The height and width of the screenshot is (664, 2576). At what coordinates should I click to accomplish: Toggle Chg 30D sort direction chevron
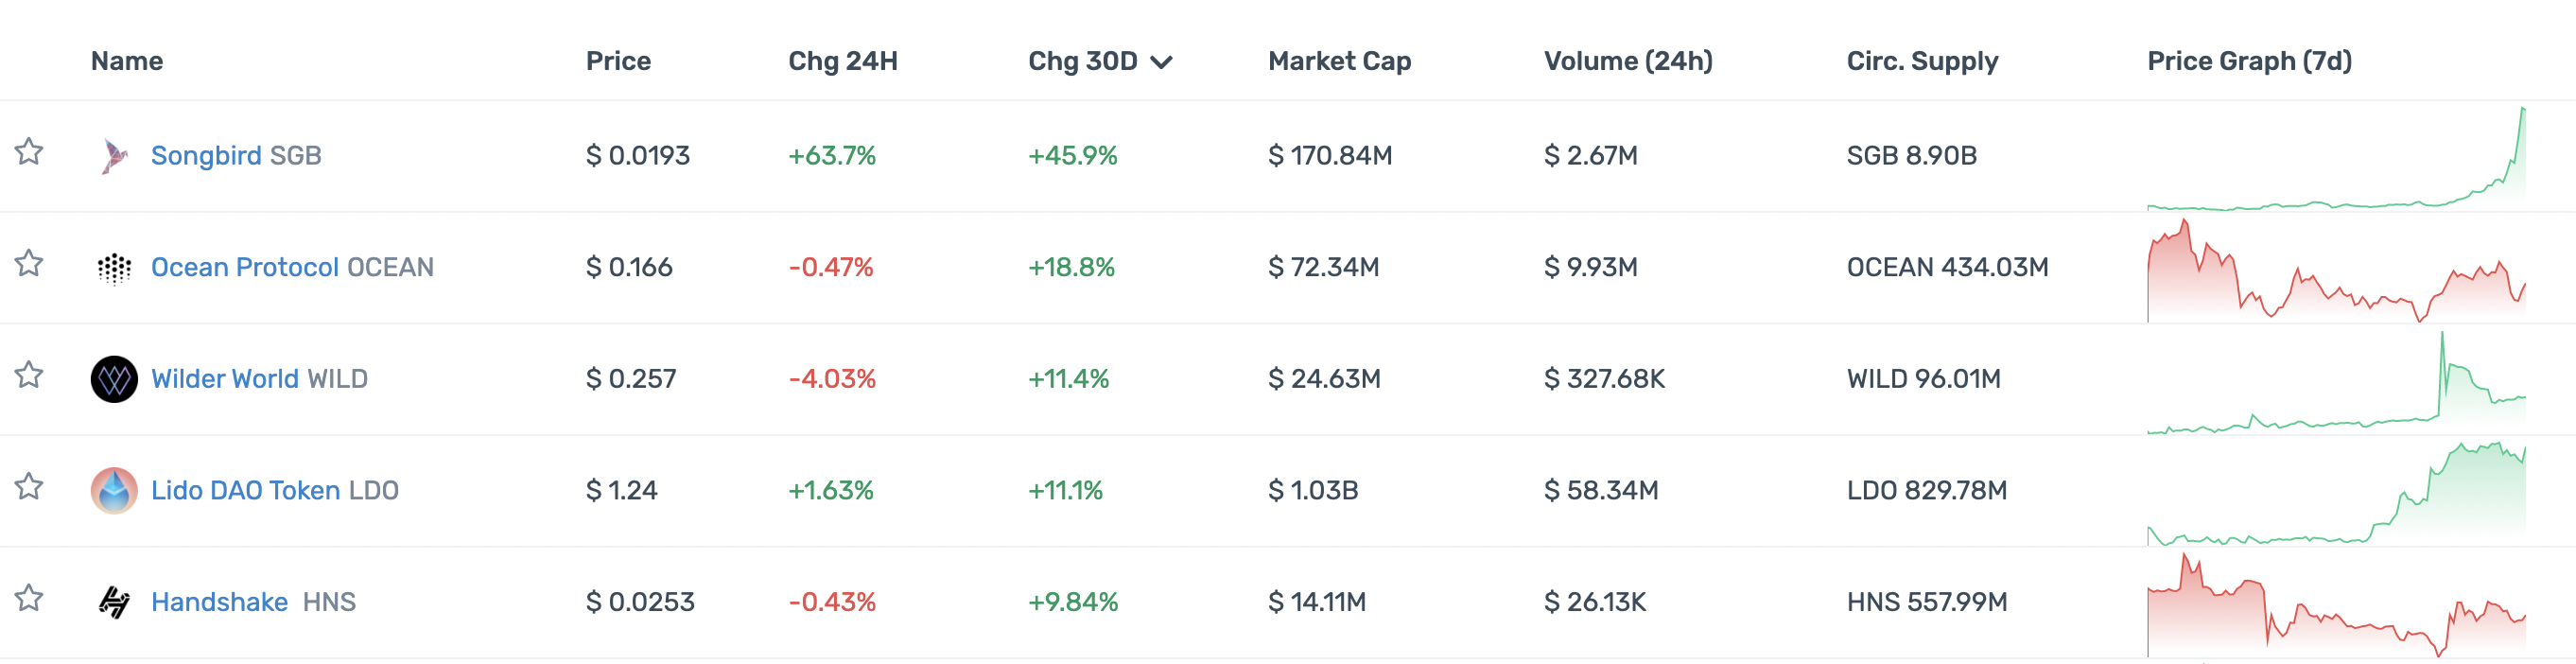click(x=1161, y=62)
